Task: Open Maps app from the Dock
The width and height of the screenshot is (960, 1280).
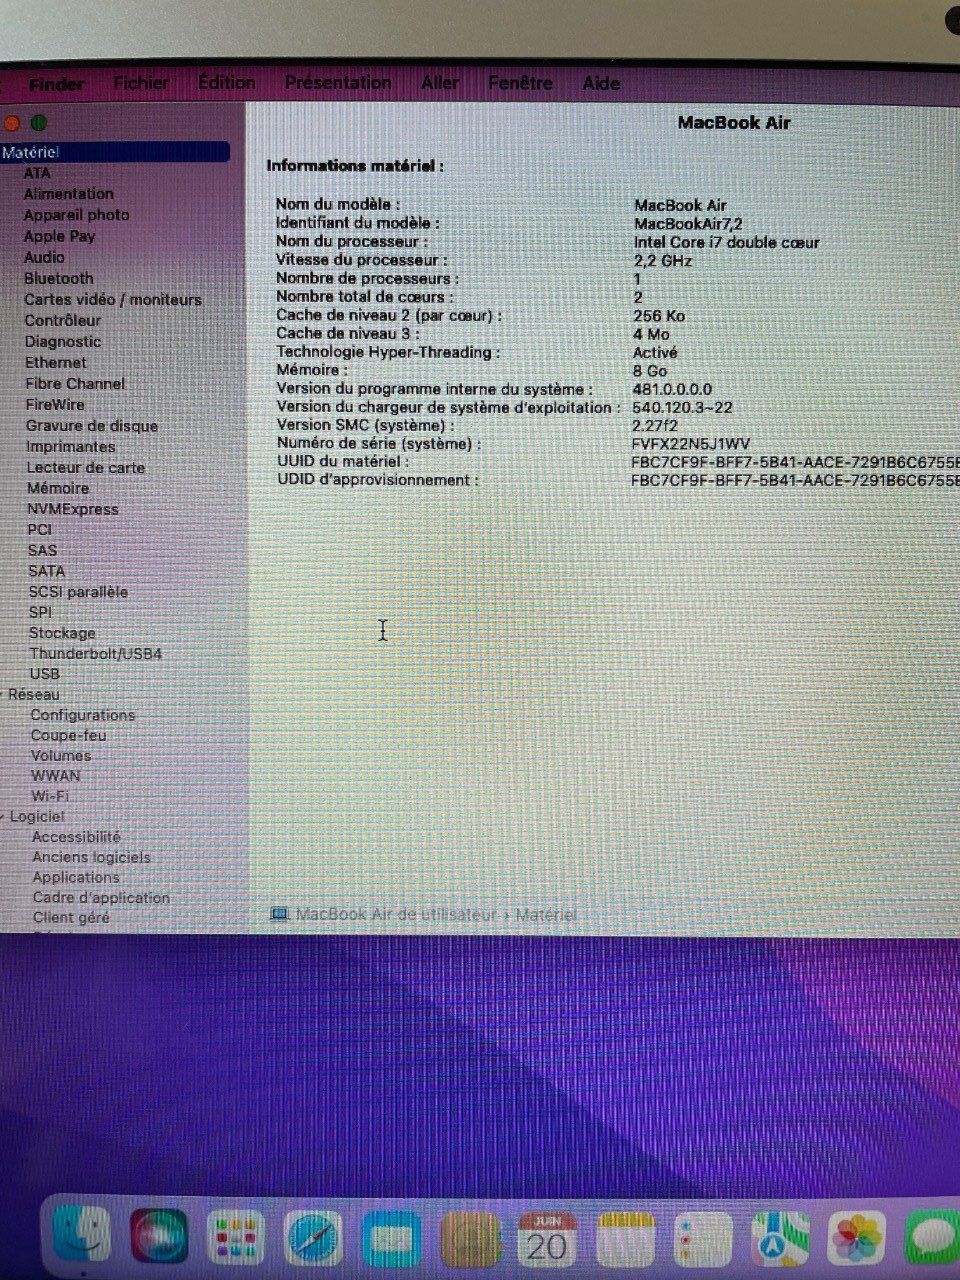Action: point(781,1239)
